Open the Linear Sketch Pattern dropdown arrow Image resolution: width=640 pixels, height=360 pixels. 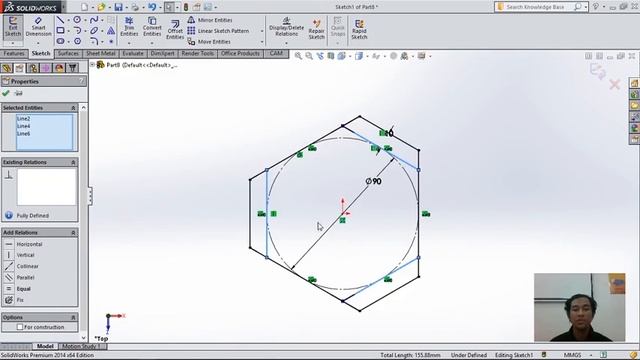[262, 31]
